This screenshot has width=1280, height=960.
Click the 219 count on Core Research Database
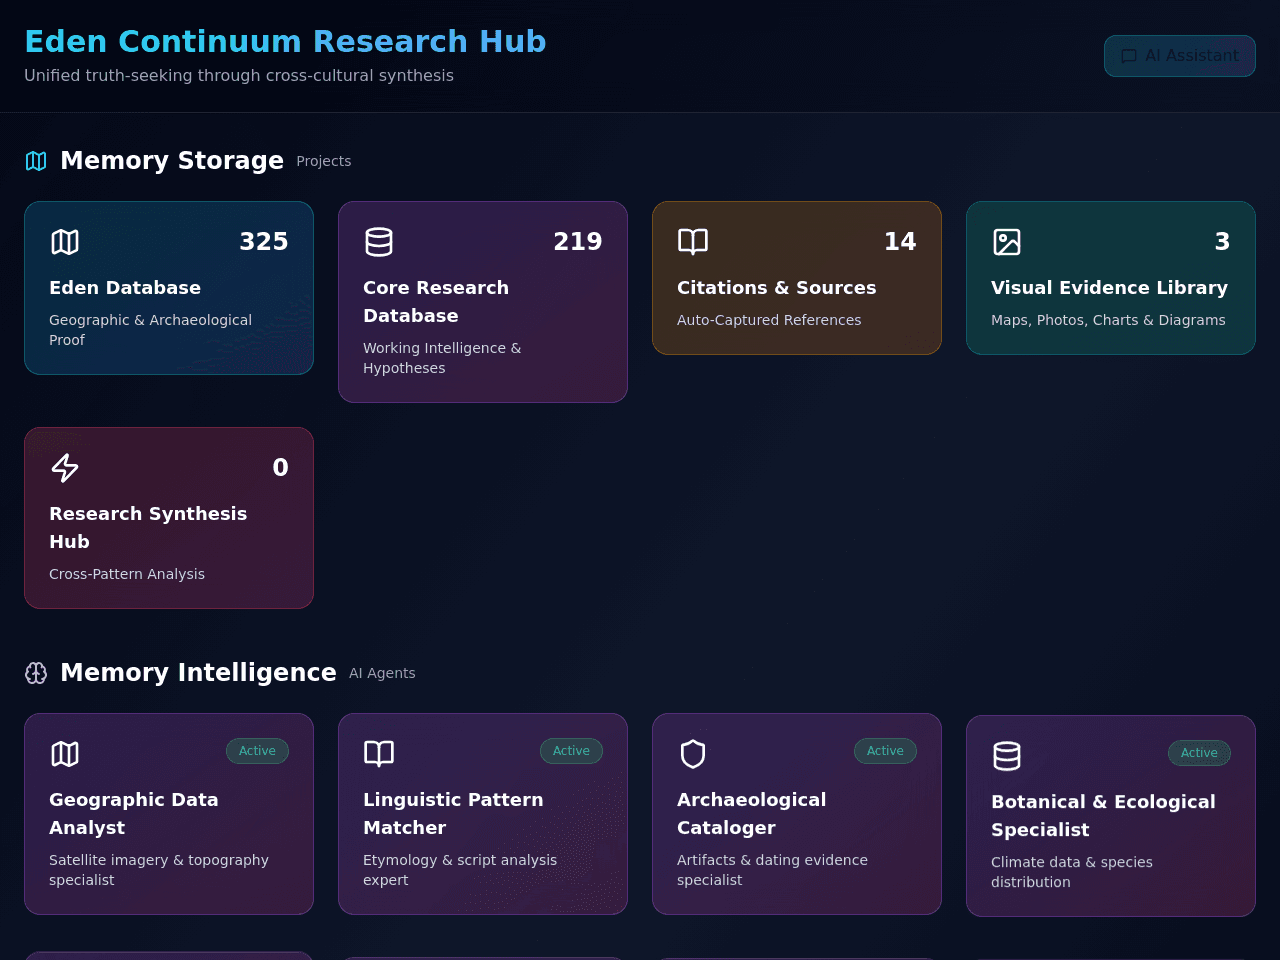coord(578,242)
